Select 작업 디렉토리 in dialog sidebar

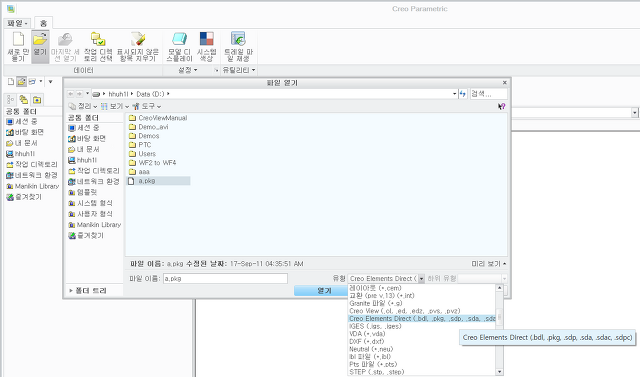coord(94,171)
